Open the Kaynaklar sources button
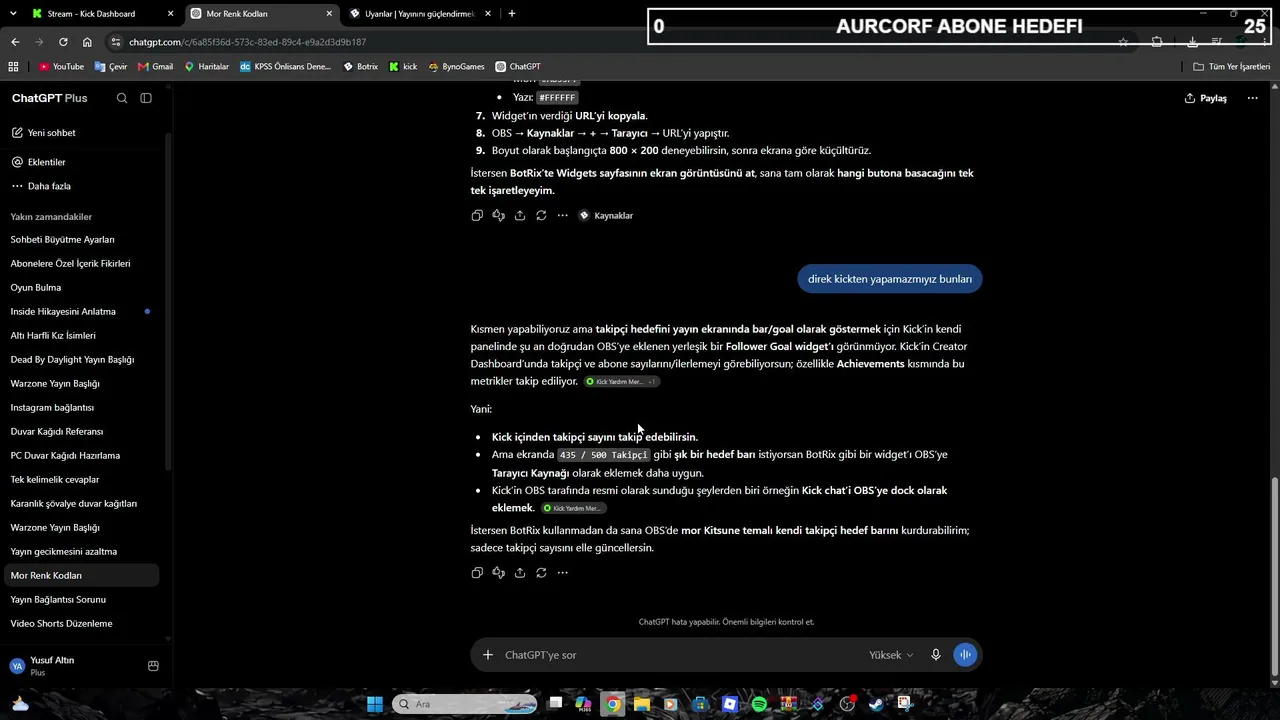This screenshot has height=720, width=1280. [606, 215]
